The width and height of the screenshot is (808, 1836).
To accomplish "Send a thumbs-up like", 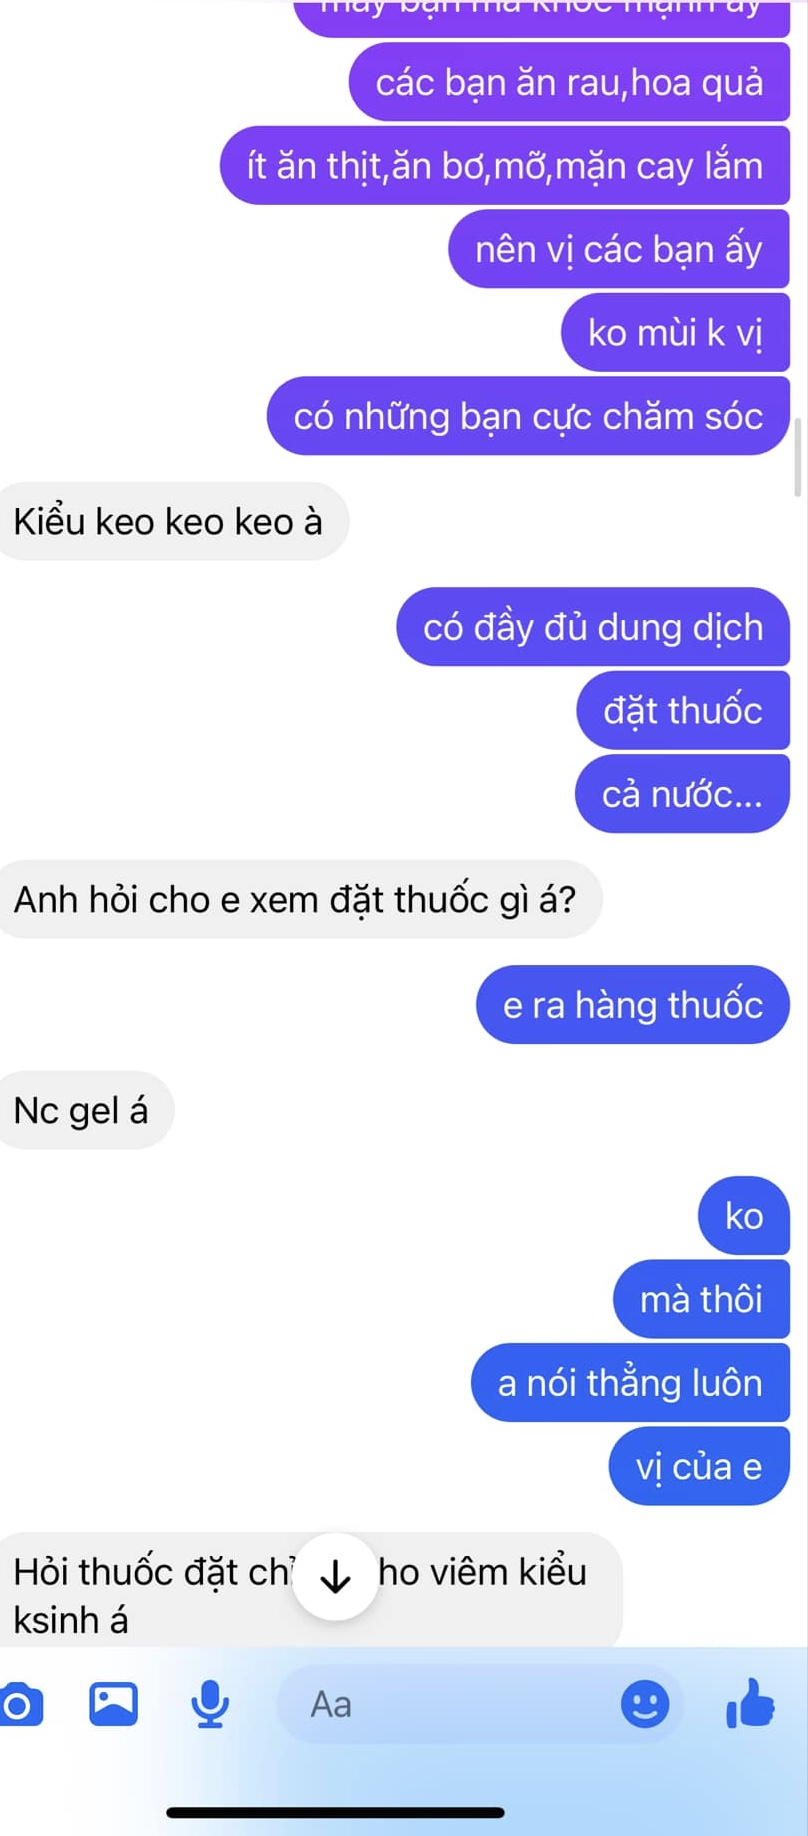I will 750,1703.
